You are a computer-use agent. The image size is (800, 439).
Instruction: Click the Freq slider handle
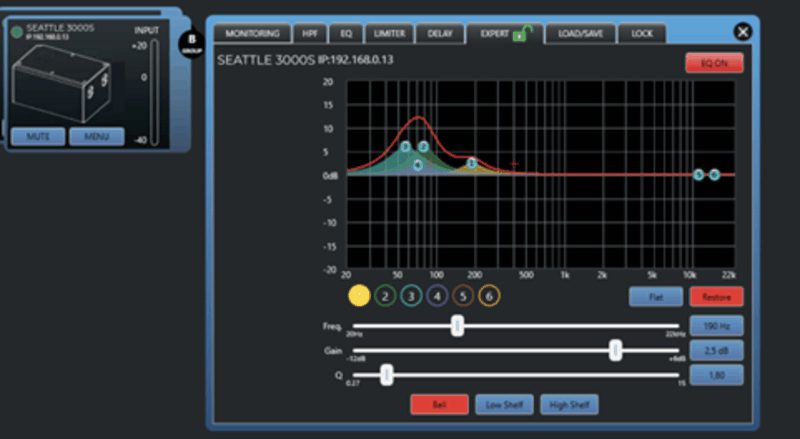coord(458,326)
